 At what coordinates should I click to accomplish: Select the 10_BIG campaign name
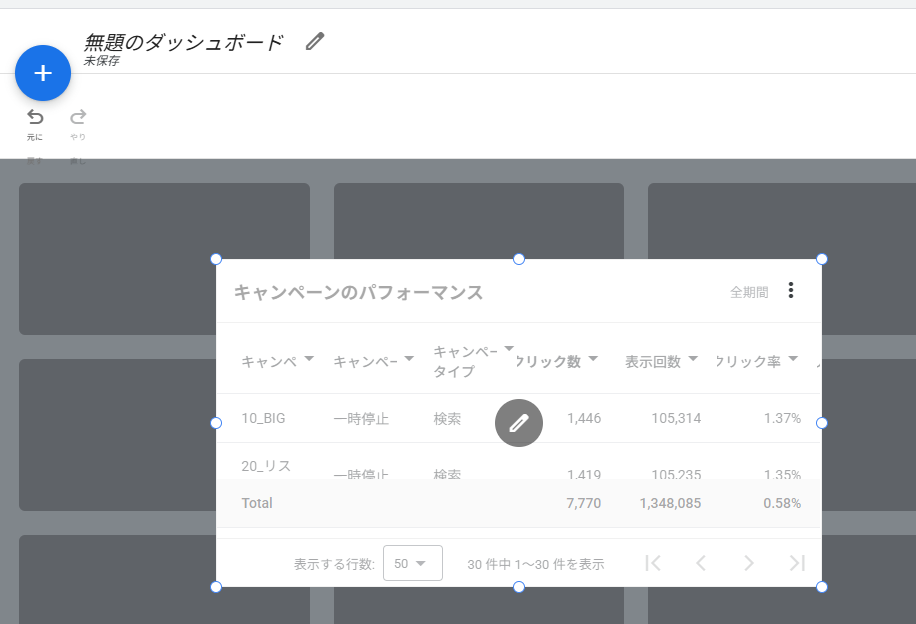[x=263, y=418]
